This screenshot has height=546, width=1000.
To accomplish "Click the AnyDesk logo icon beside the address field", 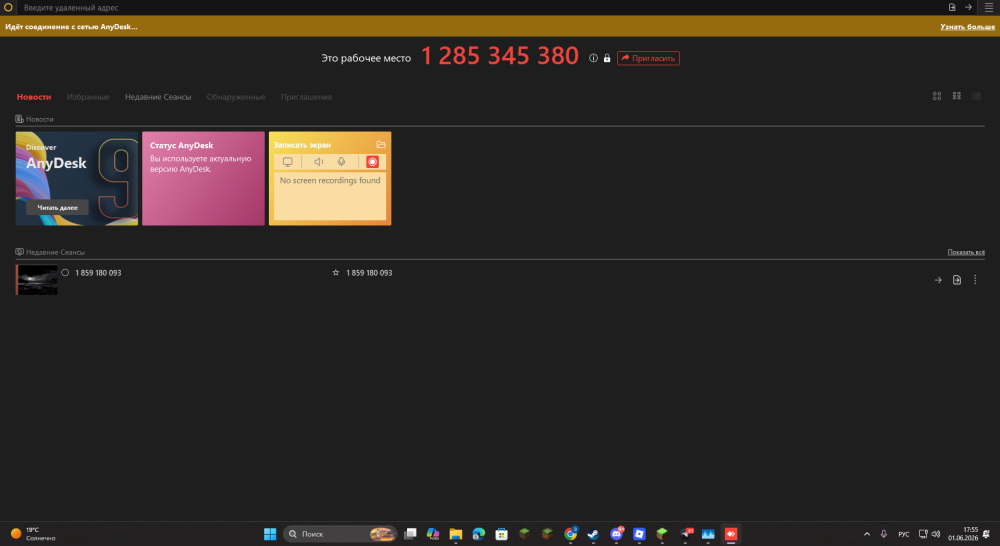I will [8, 8].
